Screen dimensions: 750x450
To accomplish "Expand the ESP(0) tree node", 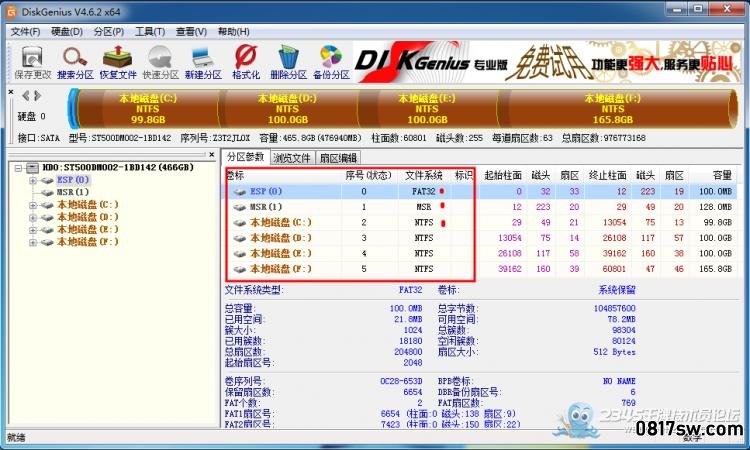I will point(33,180).
